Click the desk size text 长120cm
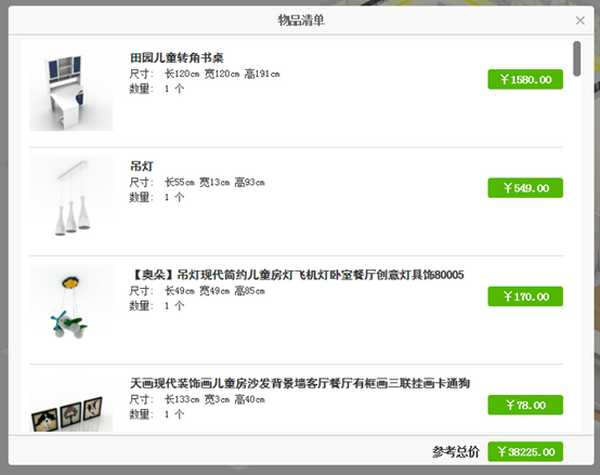This screenshot has height=475, width=600. pos(182,73)
